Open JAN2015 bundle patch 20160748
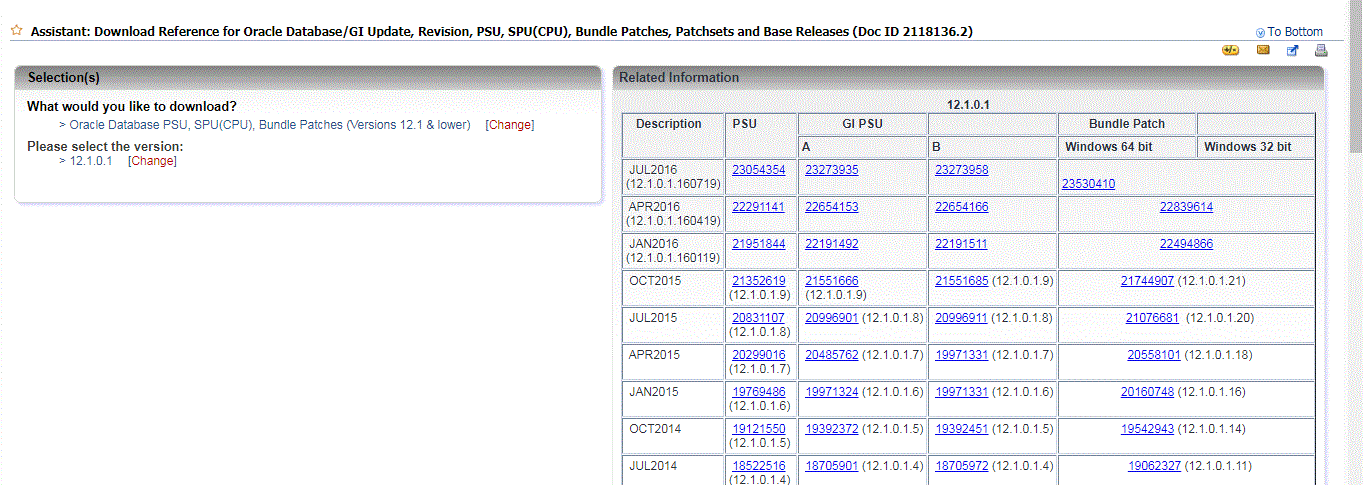 [x=1147, y=392]
